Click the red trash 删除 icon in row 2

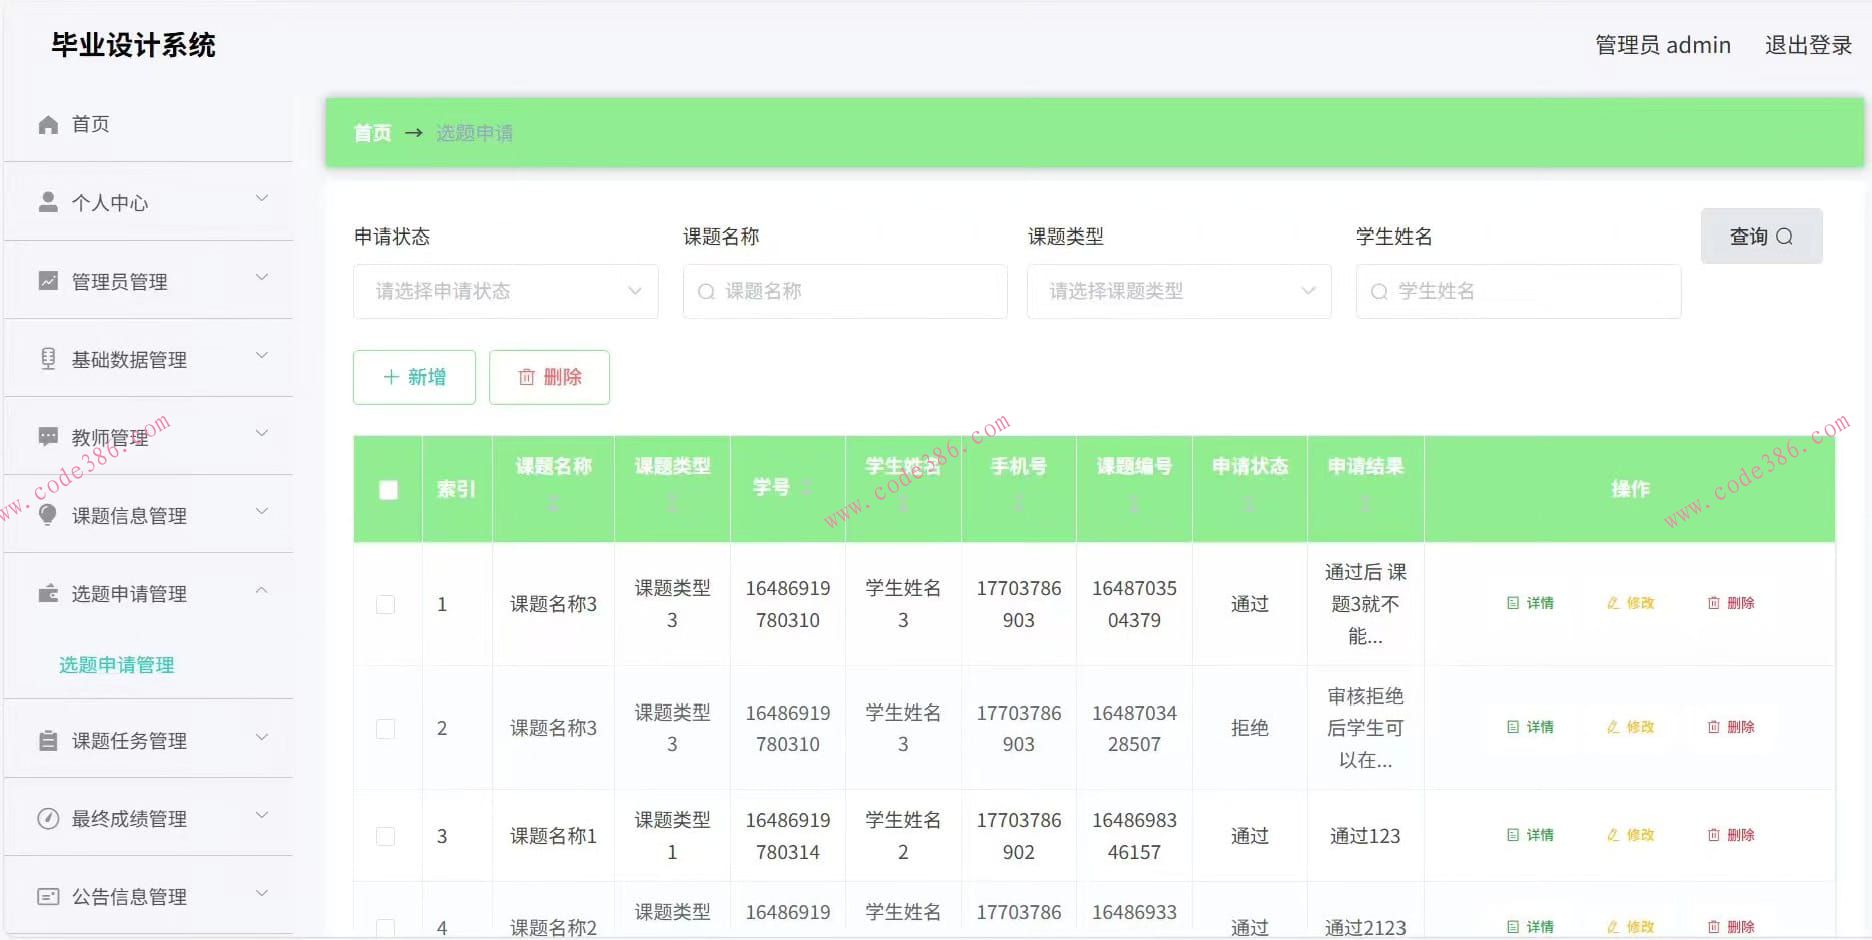pyautogui.click(x=1714, y=727)
